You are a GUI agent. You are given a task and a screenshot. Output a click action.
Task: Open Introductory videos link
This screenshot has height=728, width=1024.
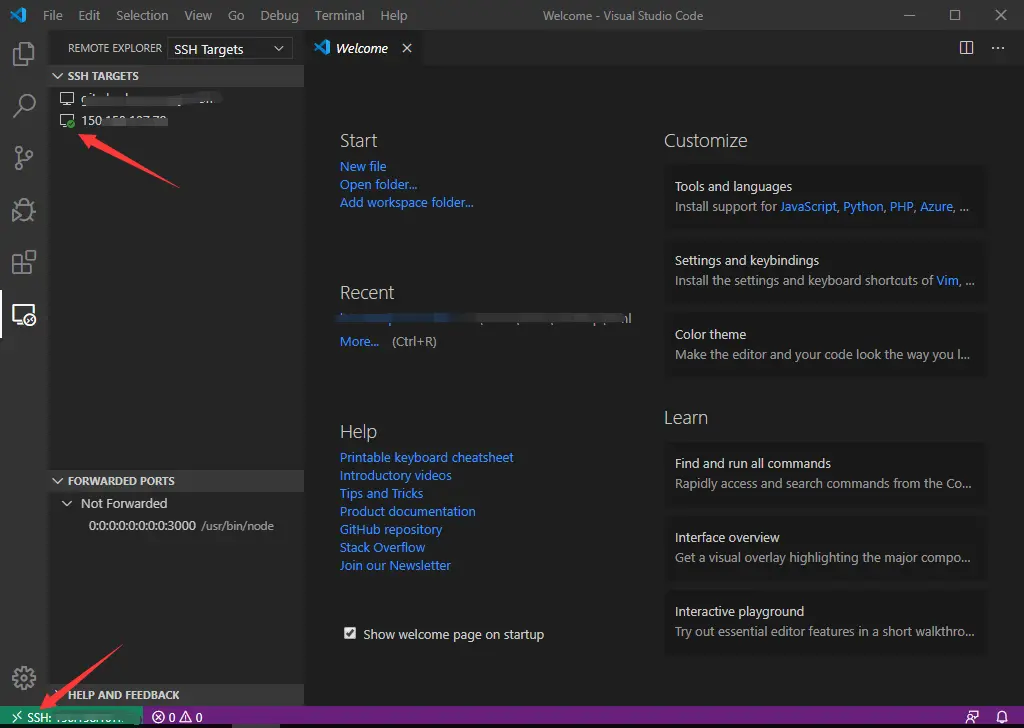point(395,475)
